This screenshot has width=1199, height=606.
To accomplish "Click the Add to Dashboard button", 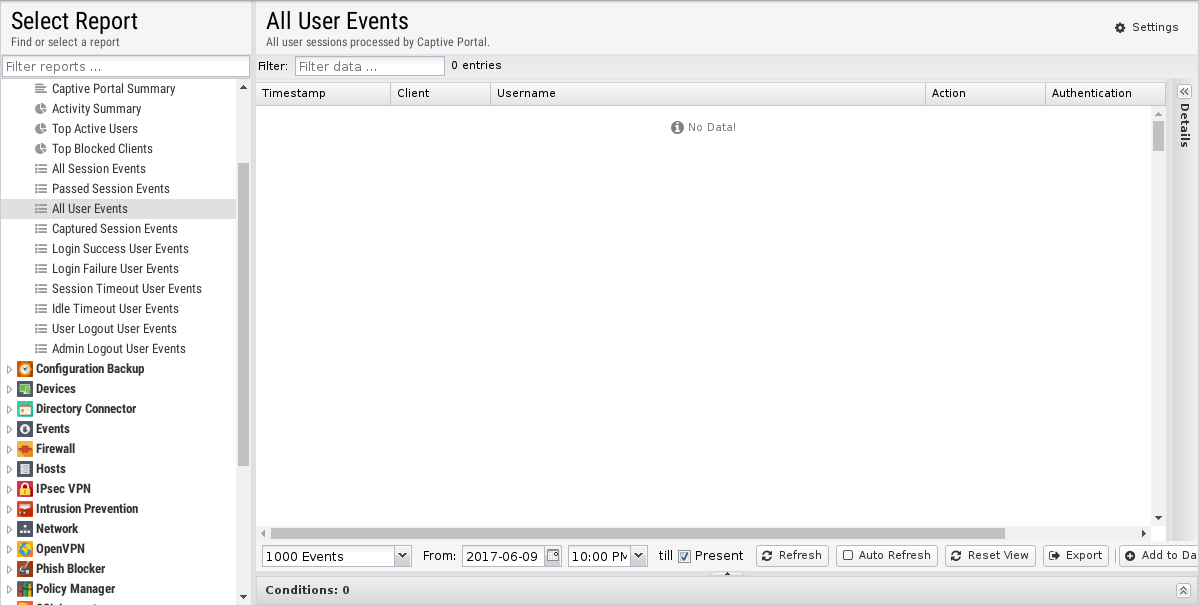I will [1159, 556].
